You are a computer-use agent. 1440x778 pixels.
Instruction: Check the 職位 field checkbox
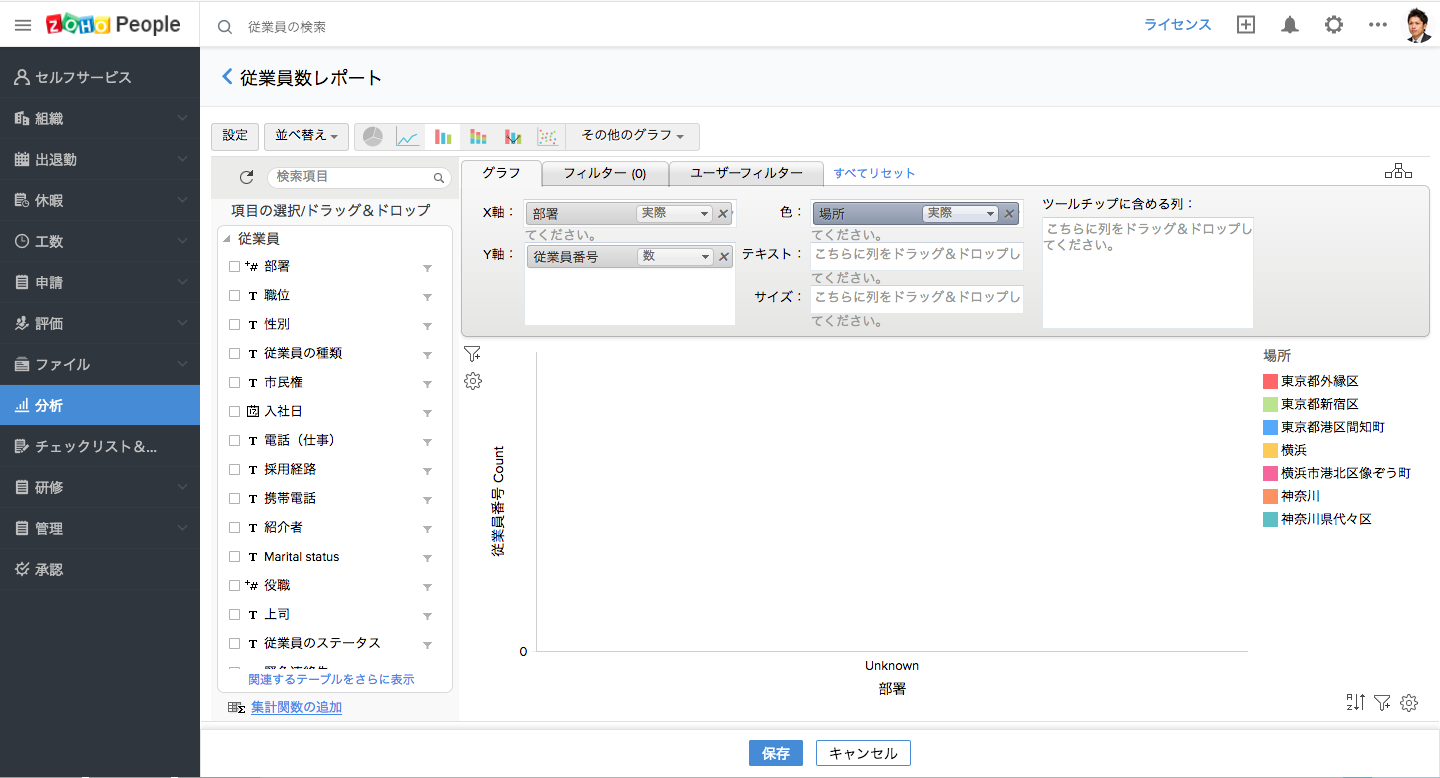[x=234, y=296]
